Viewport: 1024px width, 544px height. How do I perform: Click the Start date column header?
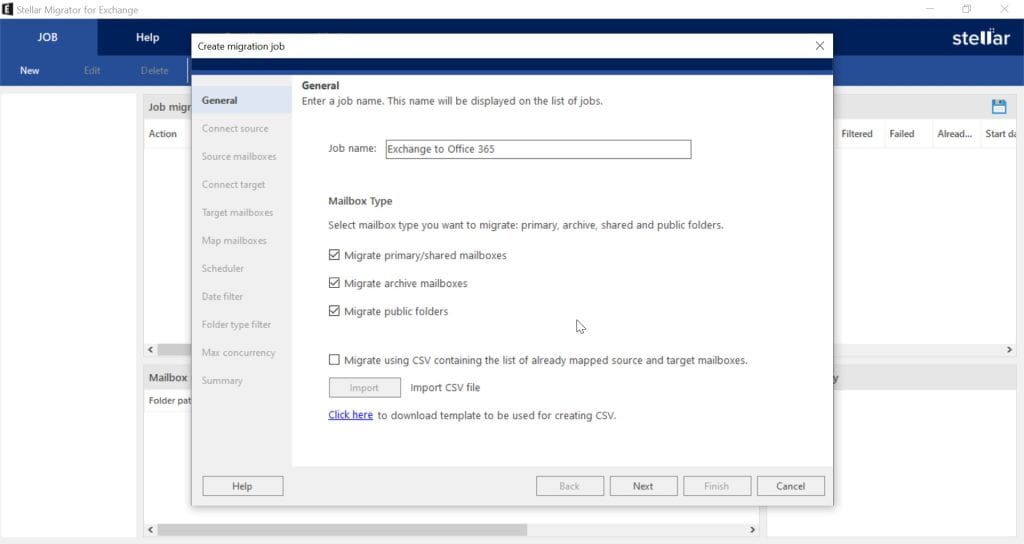coord(1000,134)
